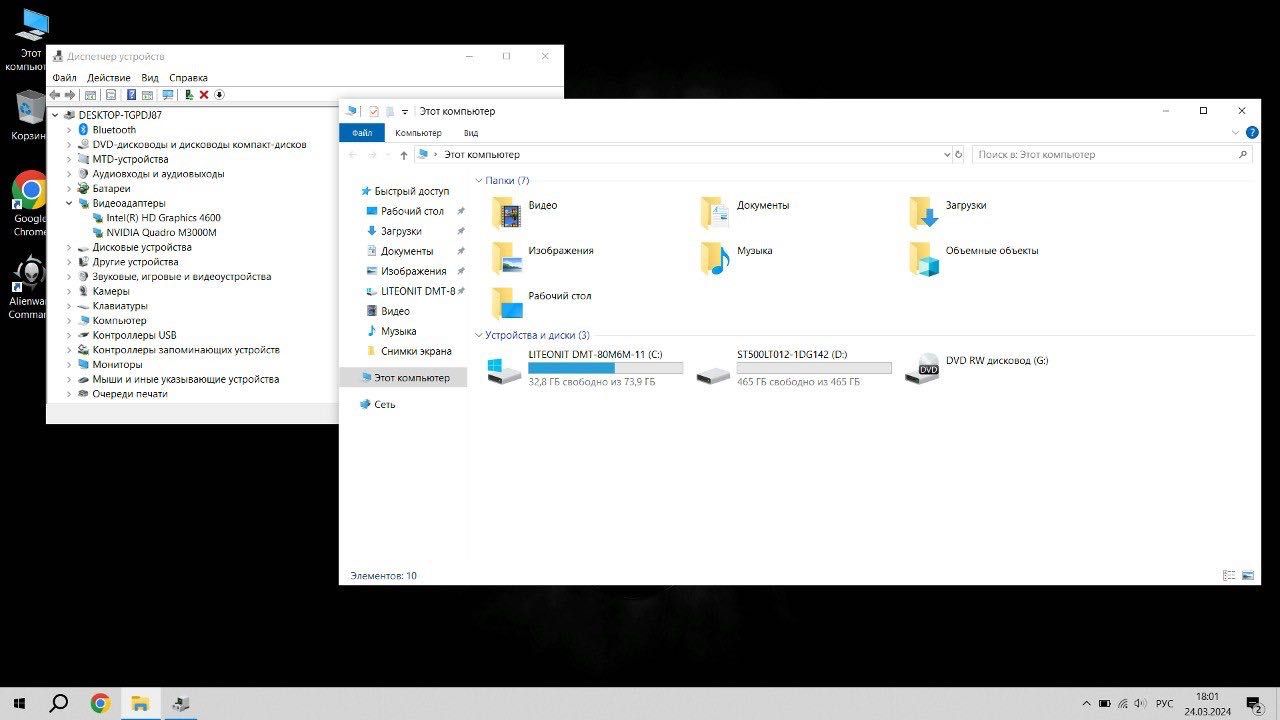Open the Изображения folder in Explorer
Screen dimensions: 1280x720
[543, 257]
